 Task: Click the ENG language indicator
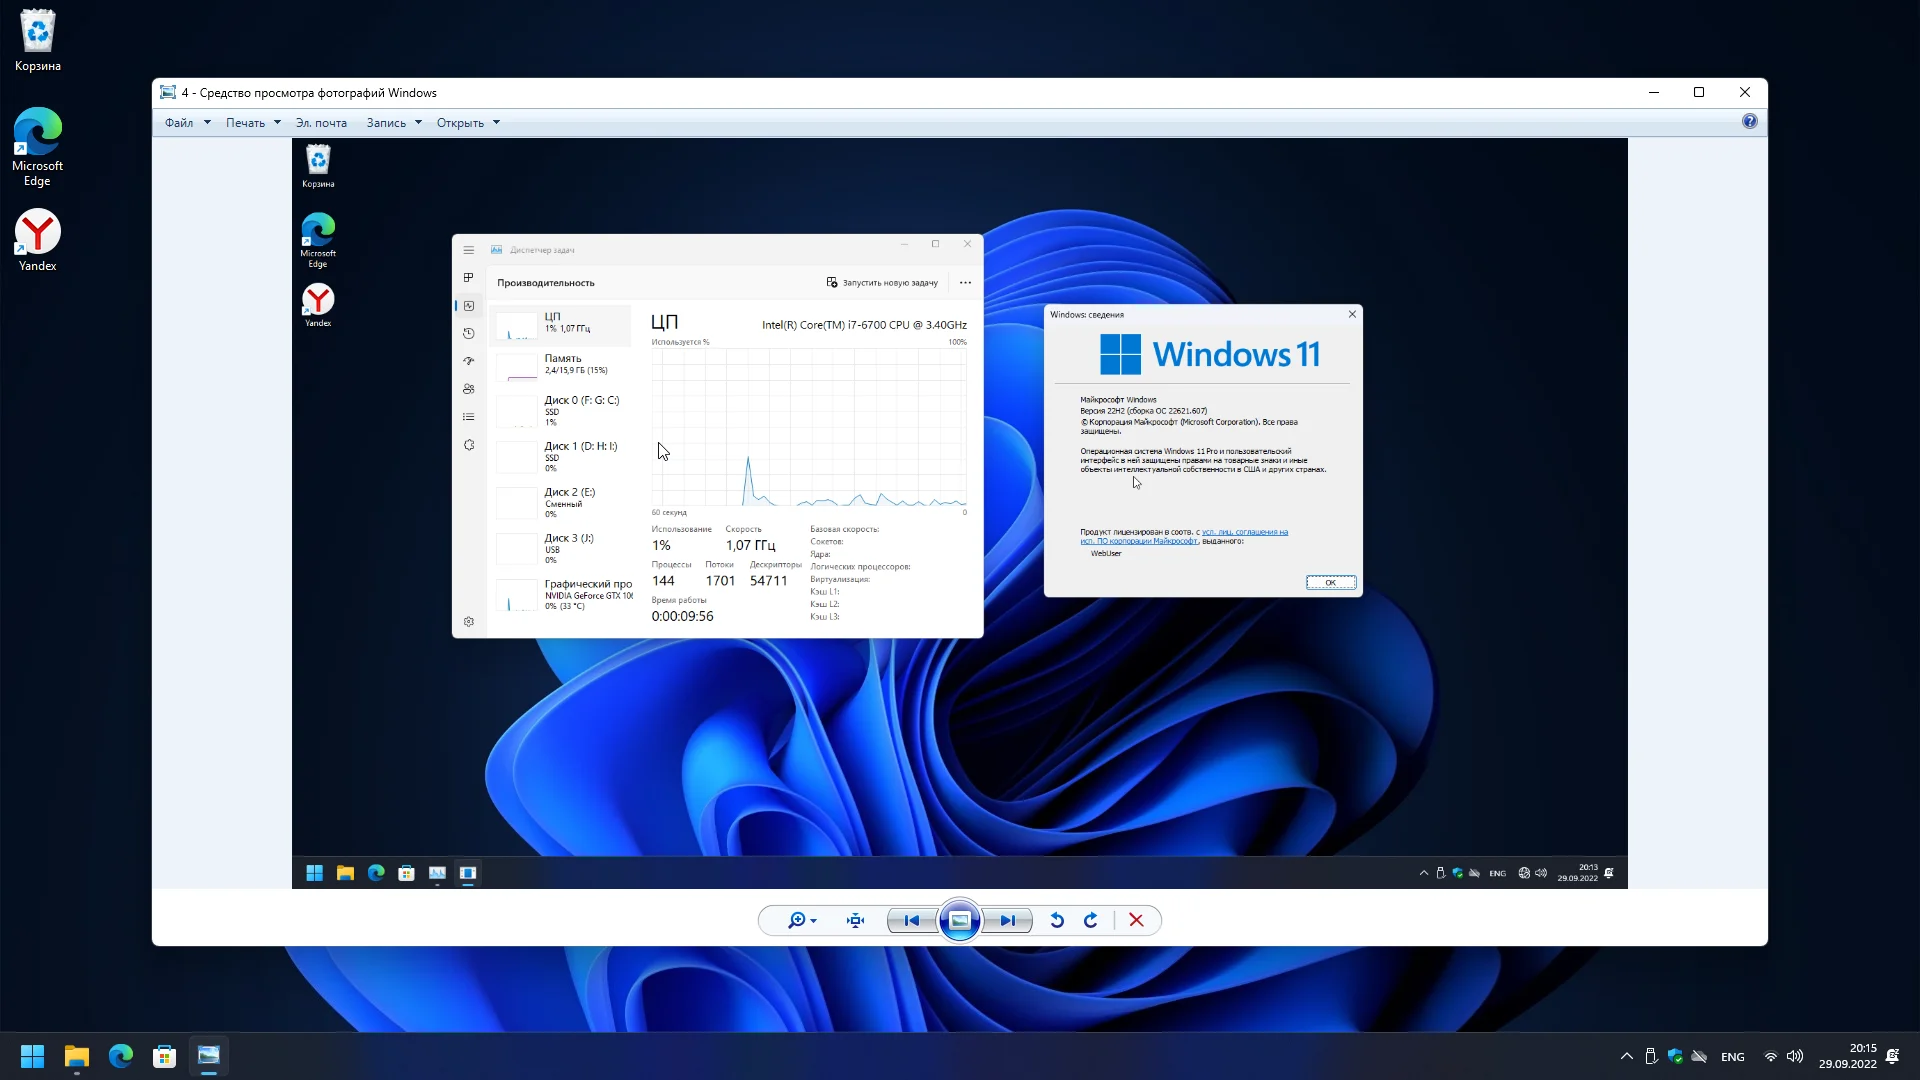[1733, 1057]
